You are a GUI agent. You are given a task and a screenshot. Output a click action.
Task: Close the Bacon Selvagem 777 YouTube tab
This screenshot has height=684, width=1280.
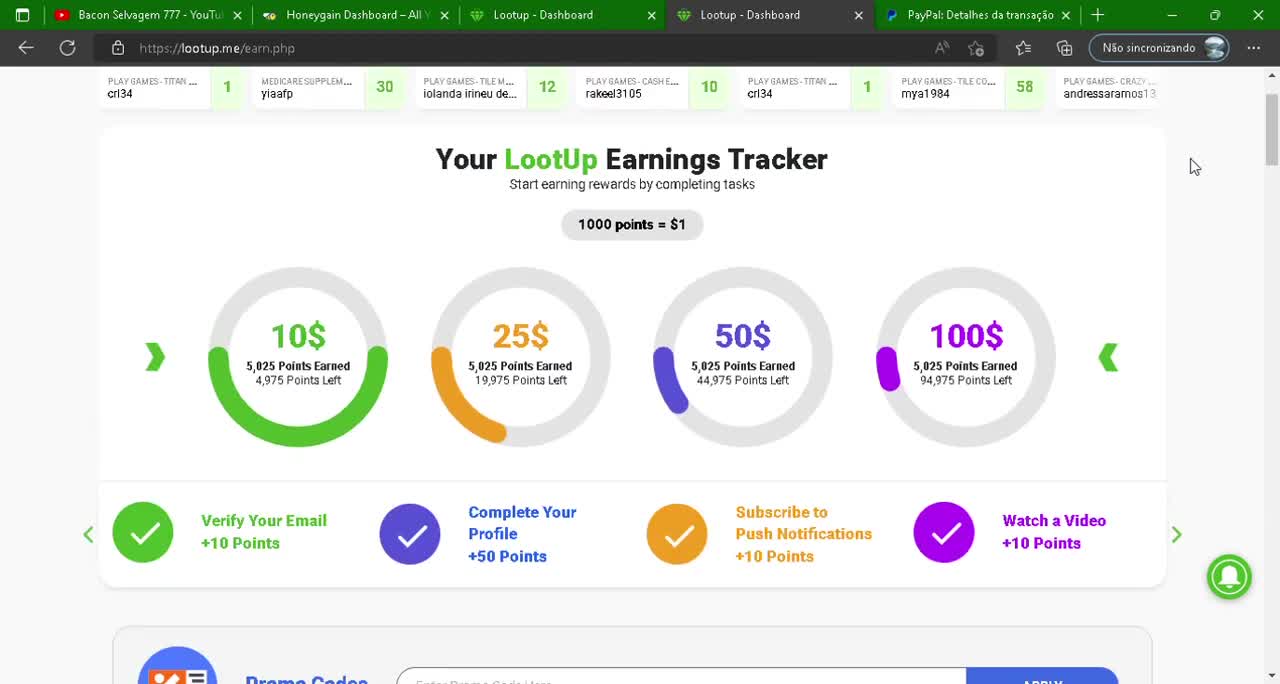pos(237,15)
